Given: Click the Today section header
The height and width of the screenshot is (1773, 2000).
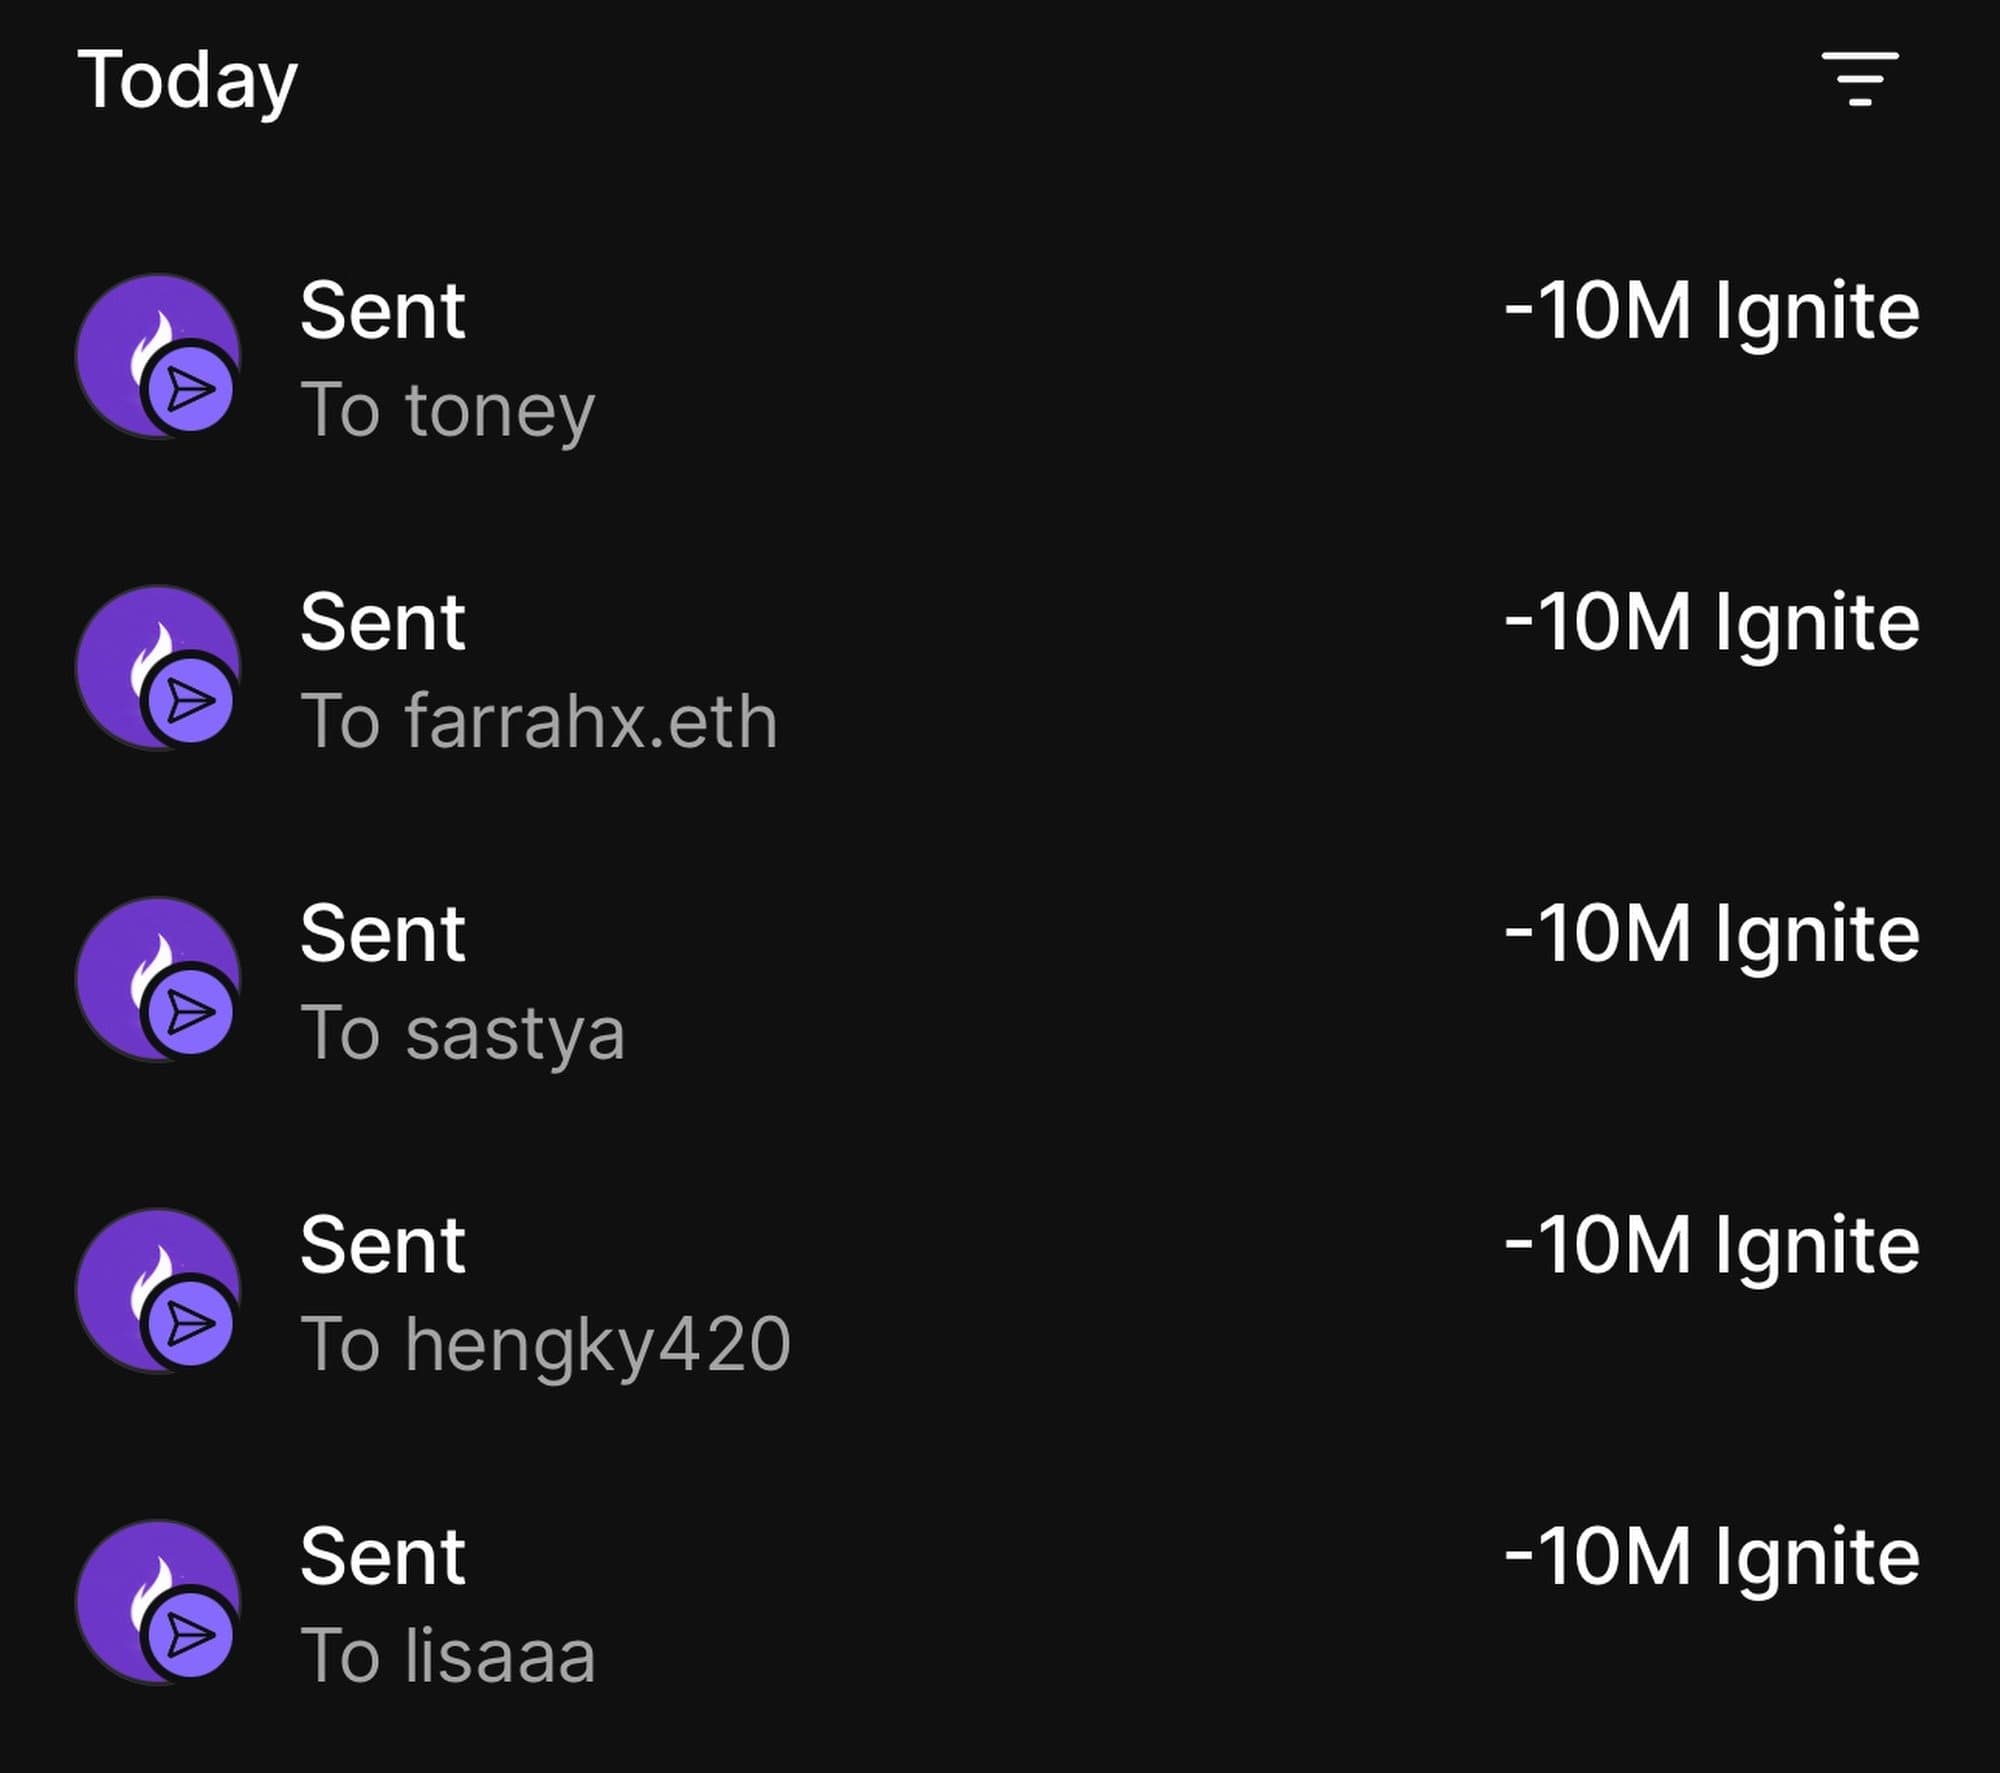Looking at the screenshot, I should [x=186, y=81].
